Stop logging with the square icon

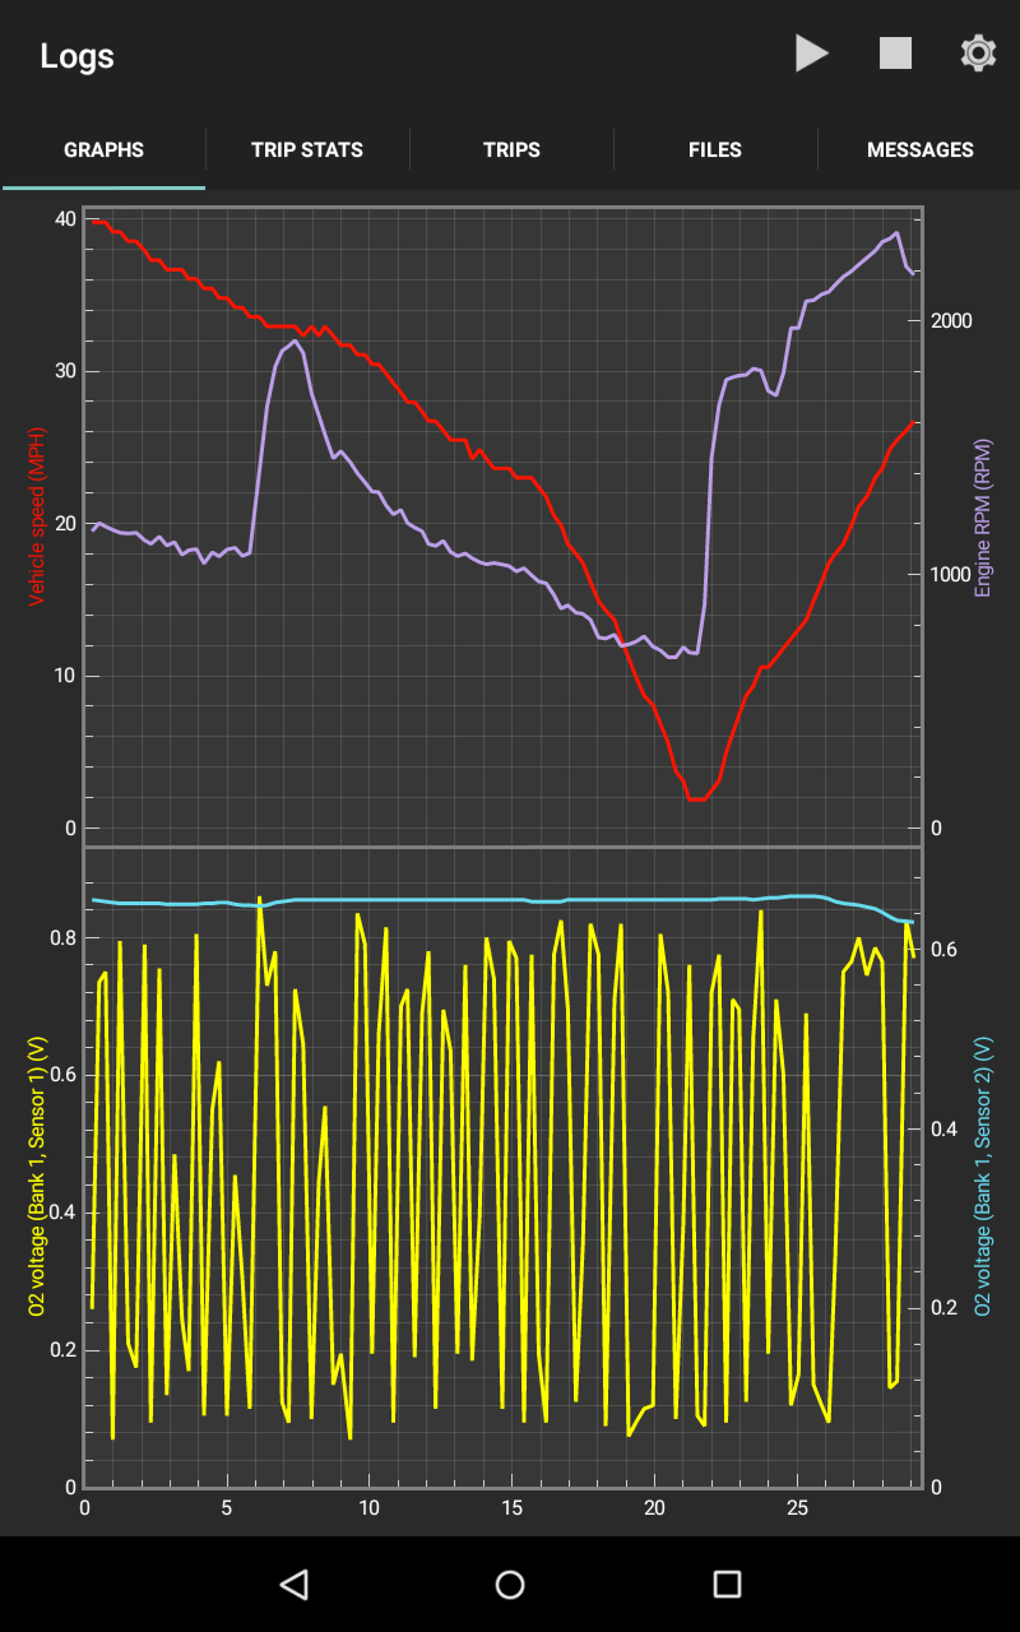pos(895,53)
